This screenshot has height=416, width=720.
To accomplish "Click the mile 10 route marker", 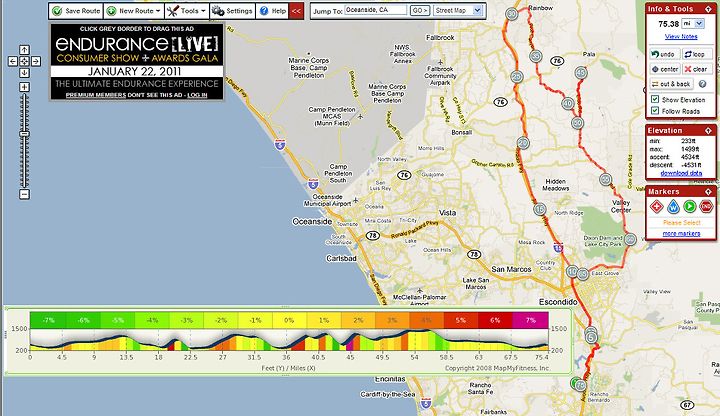I will coord(572,271).
